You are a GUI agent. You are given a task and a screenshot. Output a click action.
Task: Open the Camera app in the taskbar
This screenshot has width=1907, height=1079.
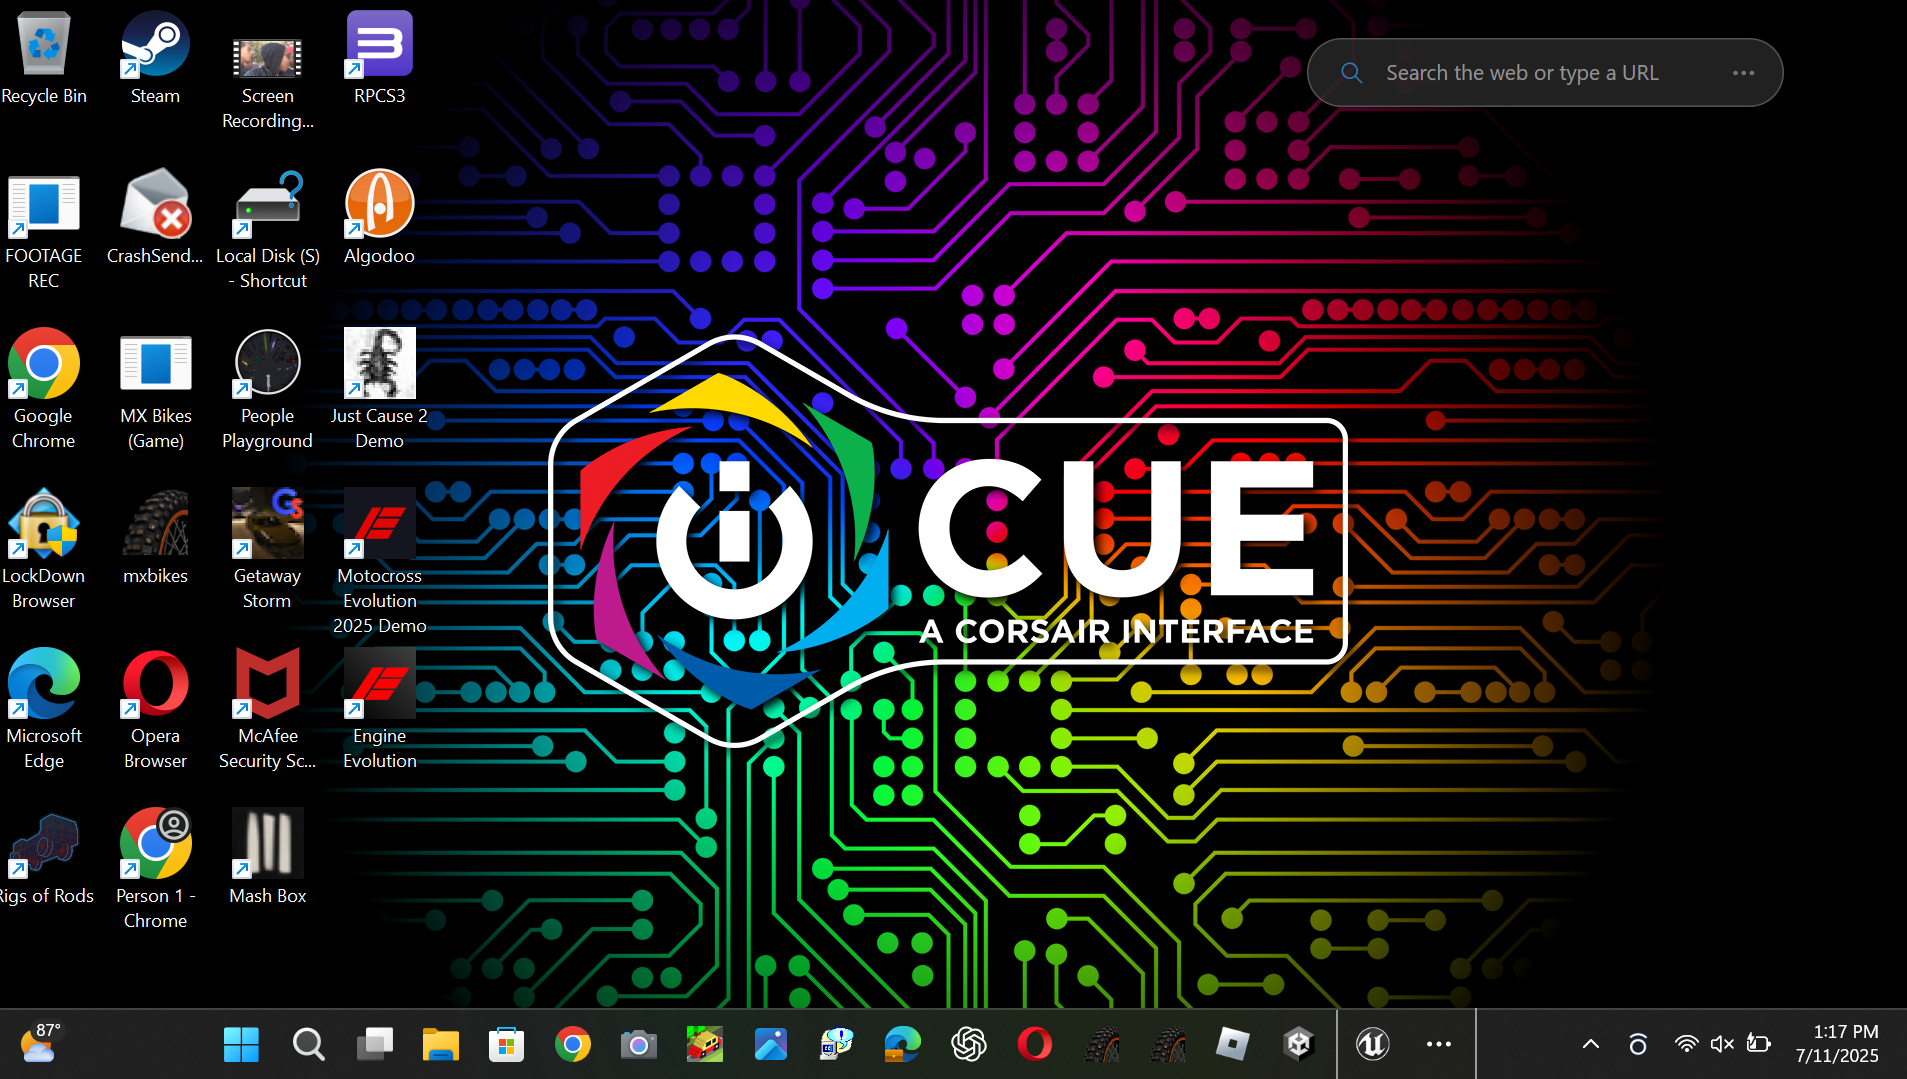[638, 1045]
